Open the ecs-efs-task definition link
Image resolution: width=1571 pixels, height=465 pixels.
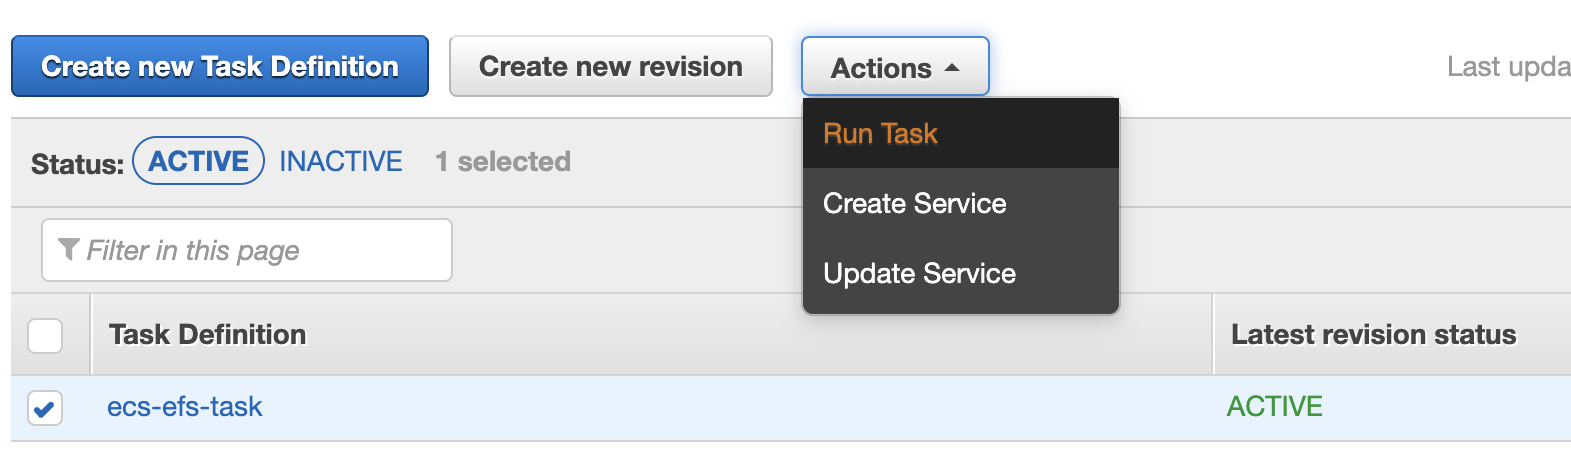tap(184, 407)
